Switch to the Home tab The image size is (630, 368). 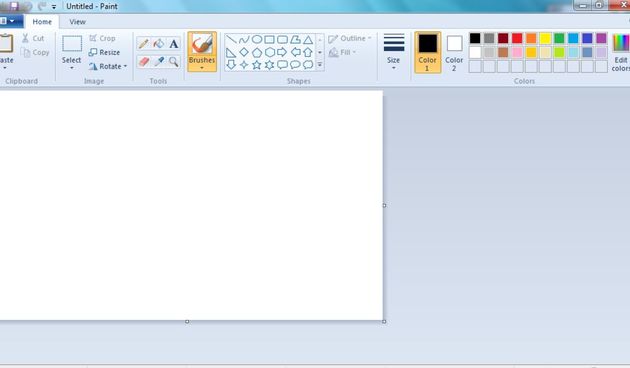(42, 22)
